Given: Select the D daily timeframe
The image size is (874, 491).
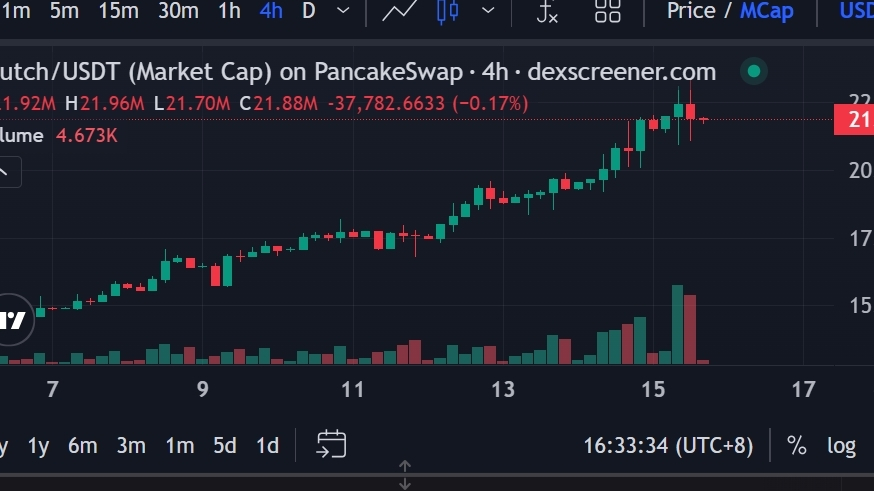Looking at the screenshot, I should point(308,11).
